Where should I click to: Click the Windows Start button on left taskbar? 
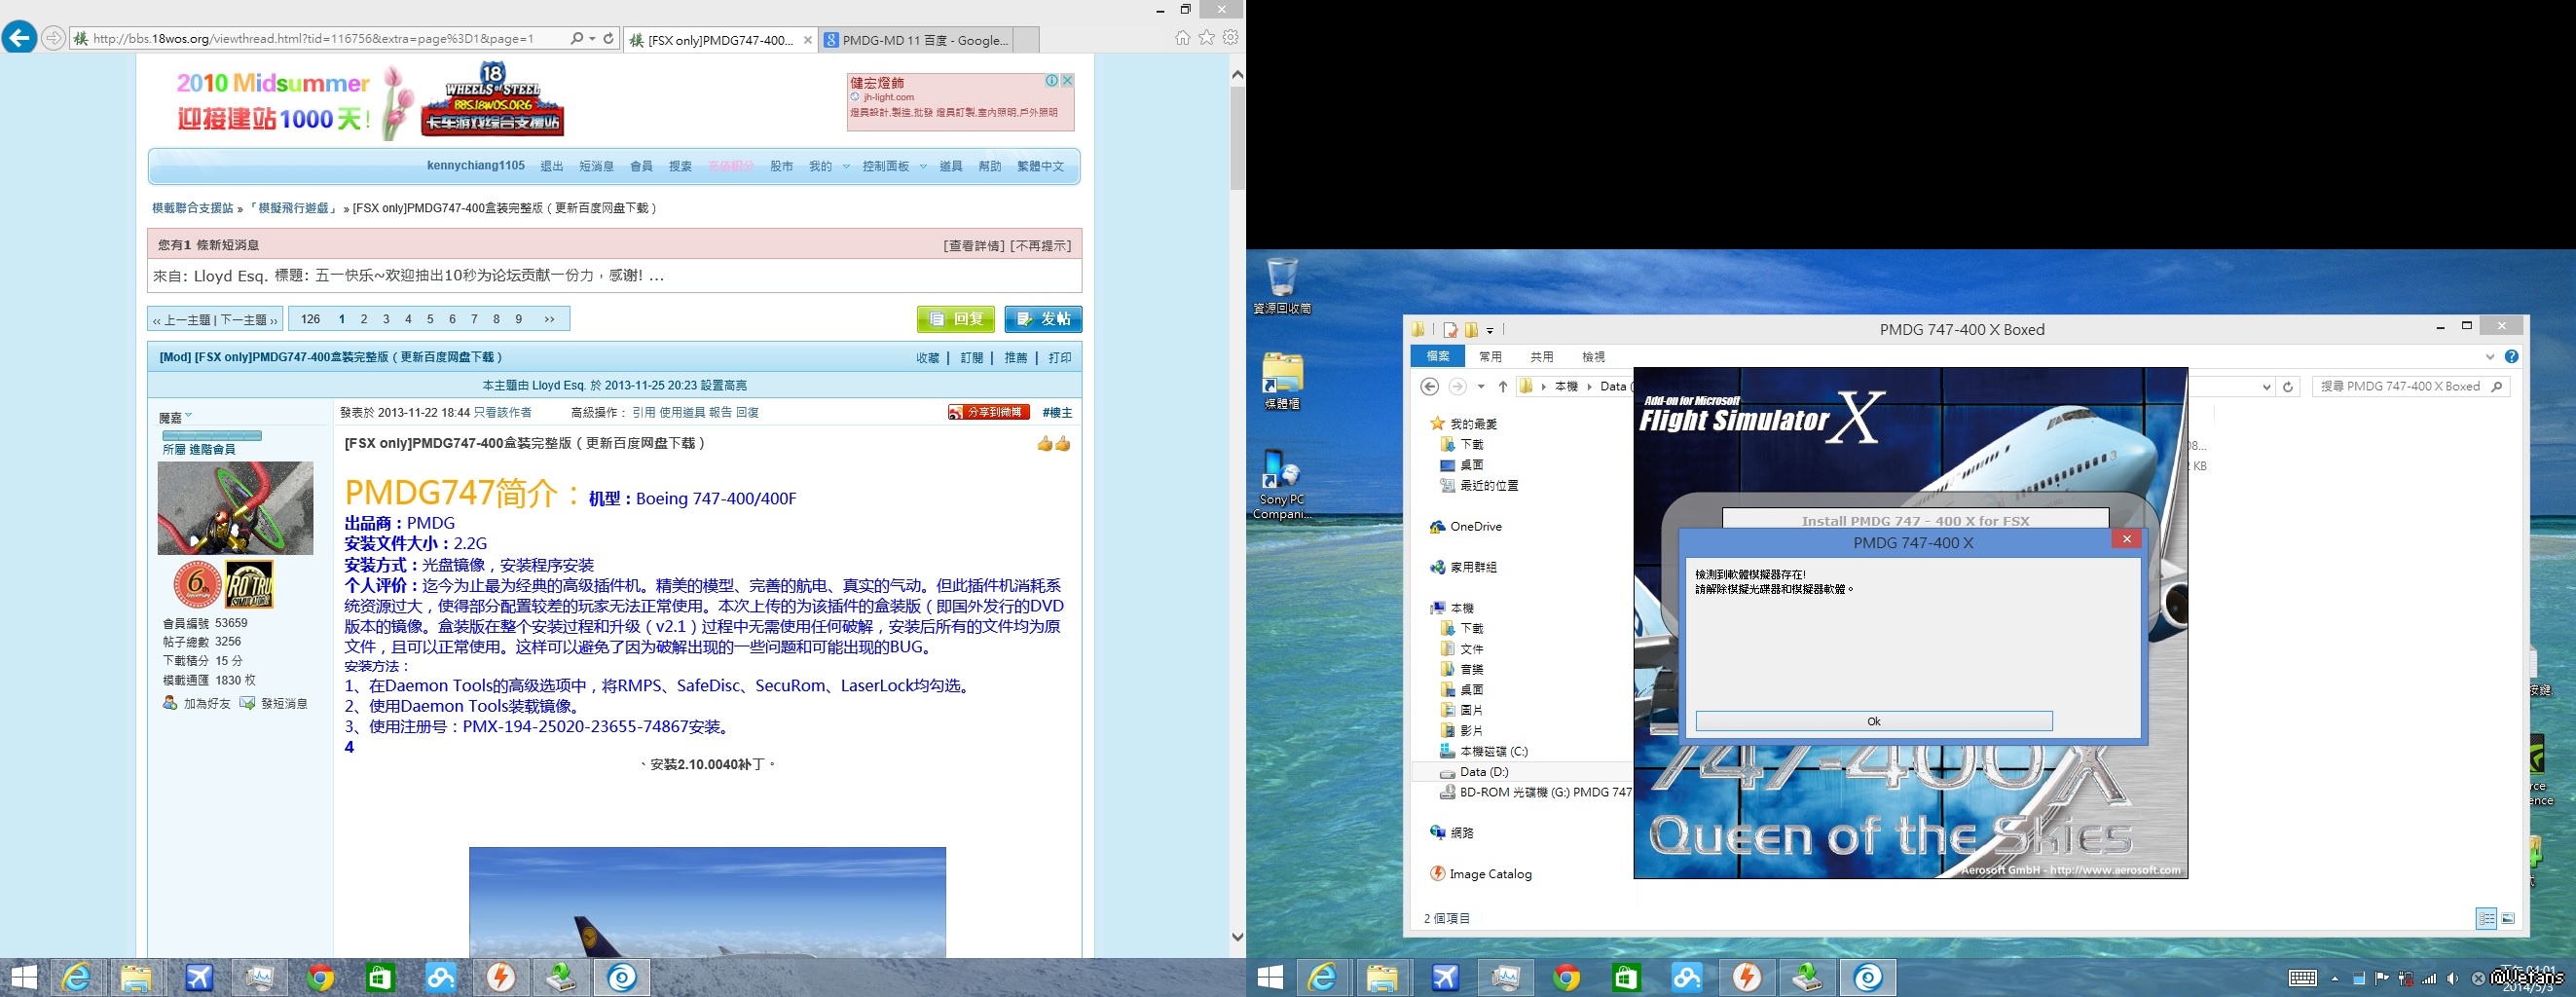tap(24, 977)
